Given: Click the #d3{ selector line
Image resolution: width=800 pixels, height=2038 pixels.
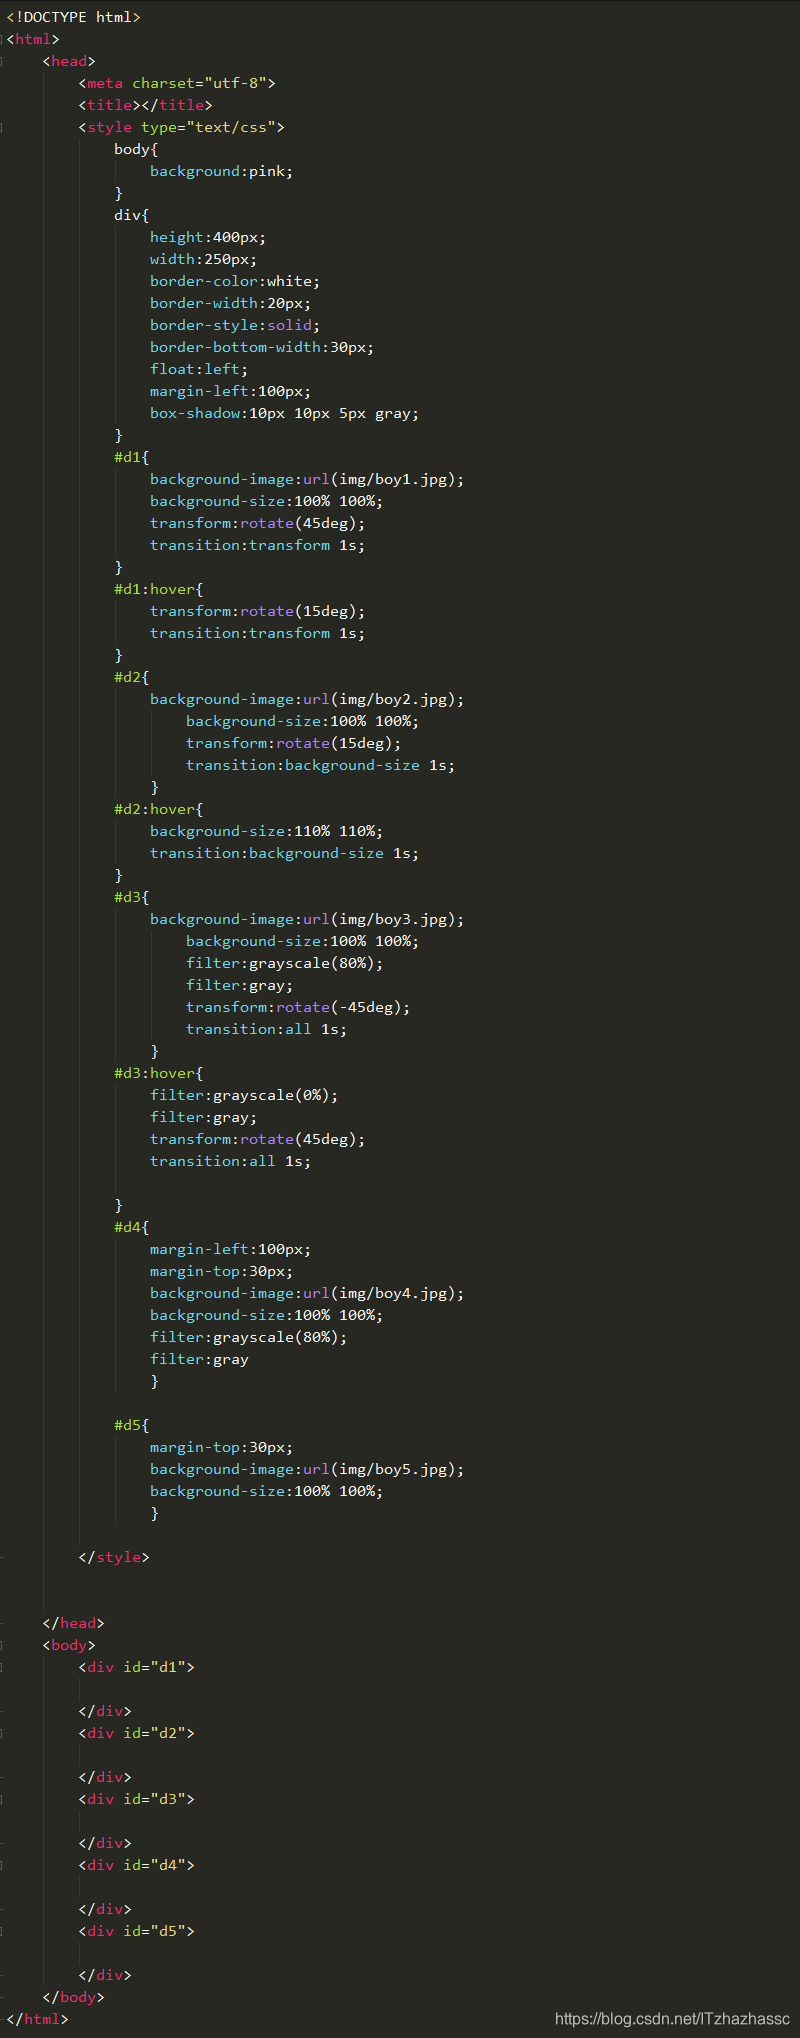Looking at the screenshot, I should pyautogui.click(x=131, y=897).
